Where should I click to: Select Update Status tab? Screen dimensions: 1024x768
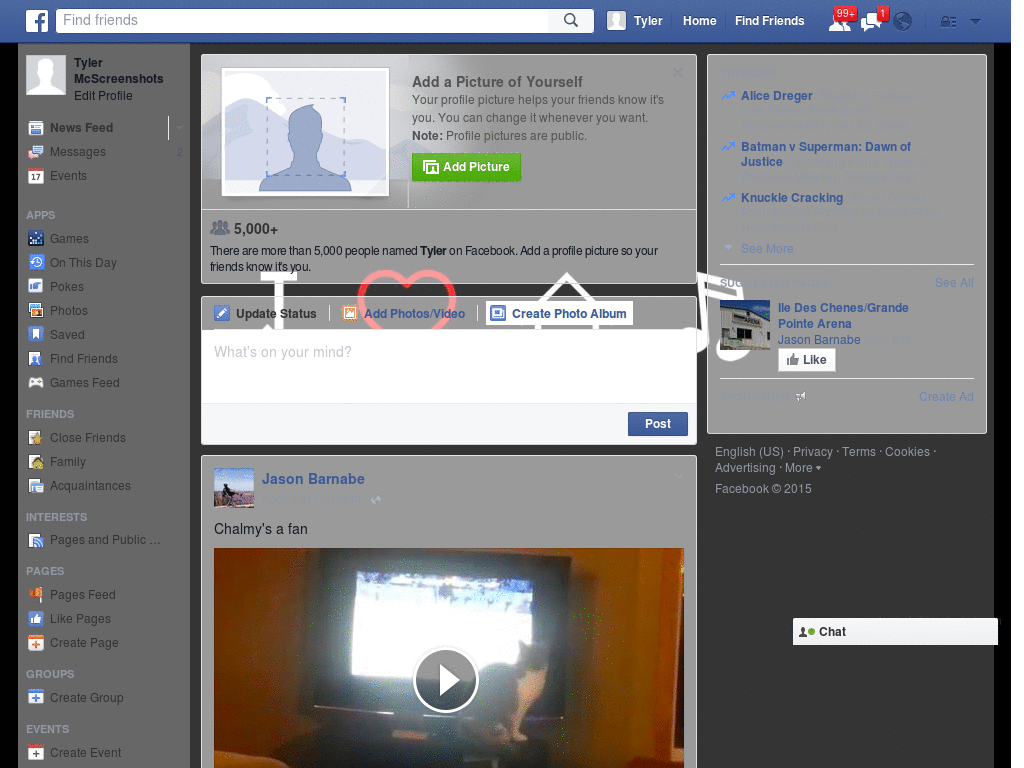pos(266,313)
